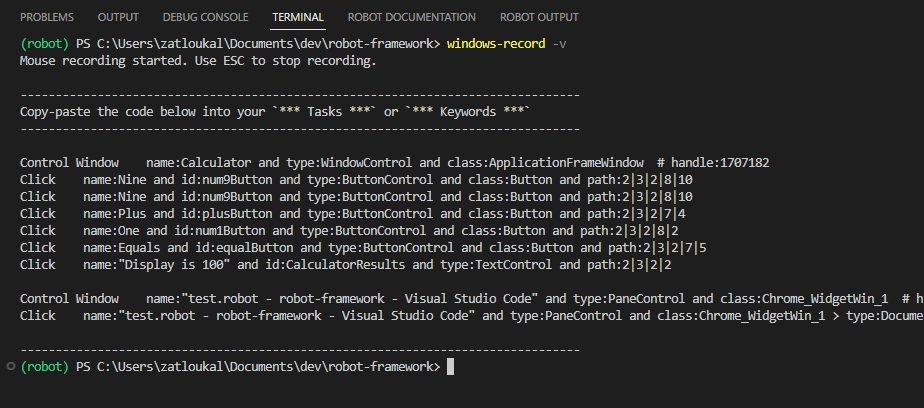924x408 pixels.
Task: Select the DEBUG CONSOLE tab
Action: coord(205,18)
